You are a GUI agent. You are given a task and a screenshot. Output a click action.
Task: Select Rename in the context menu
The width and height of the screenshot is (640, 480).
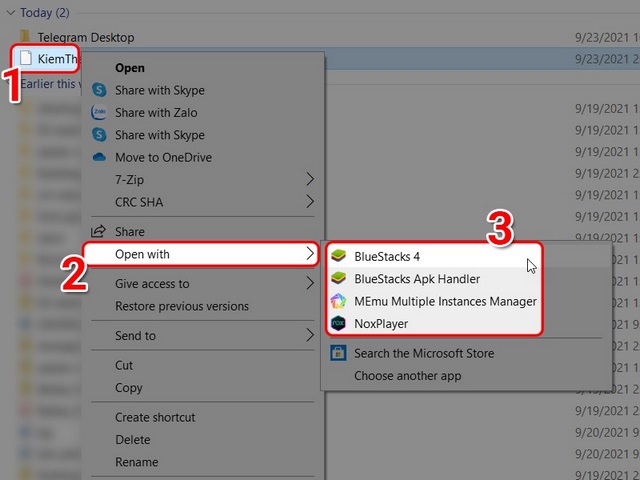(x=136, y=462)
